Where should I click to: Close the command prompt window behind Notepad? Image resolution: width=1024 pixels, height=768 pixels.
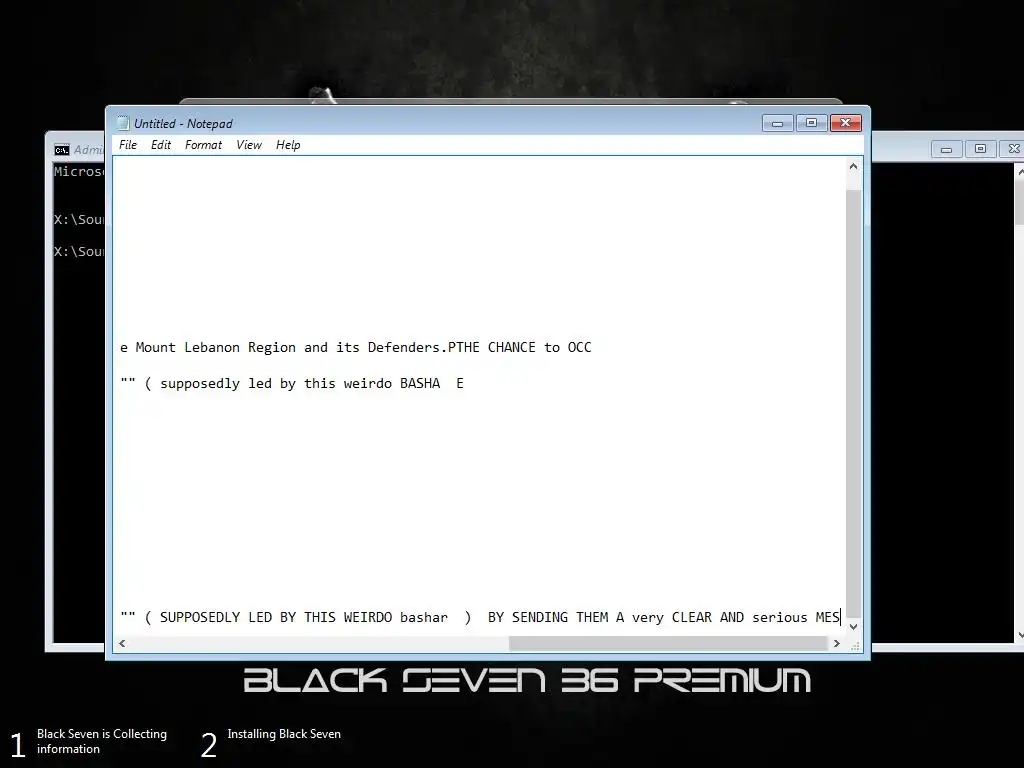[x=1012, y=149]
